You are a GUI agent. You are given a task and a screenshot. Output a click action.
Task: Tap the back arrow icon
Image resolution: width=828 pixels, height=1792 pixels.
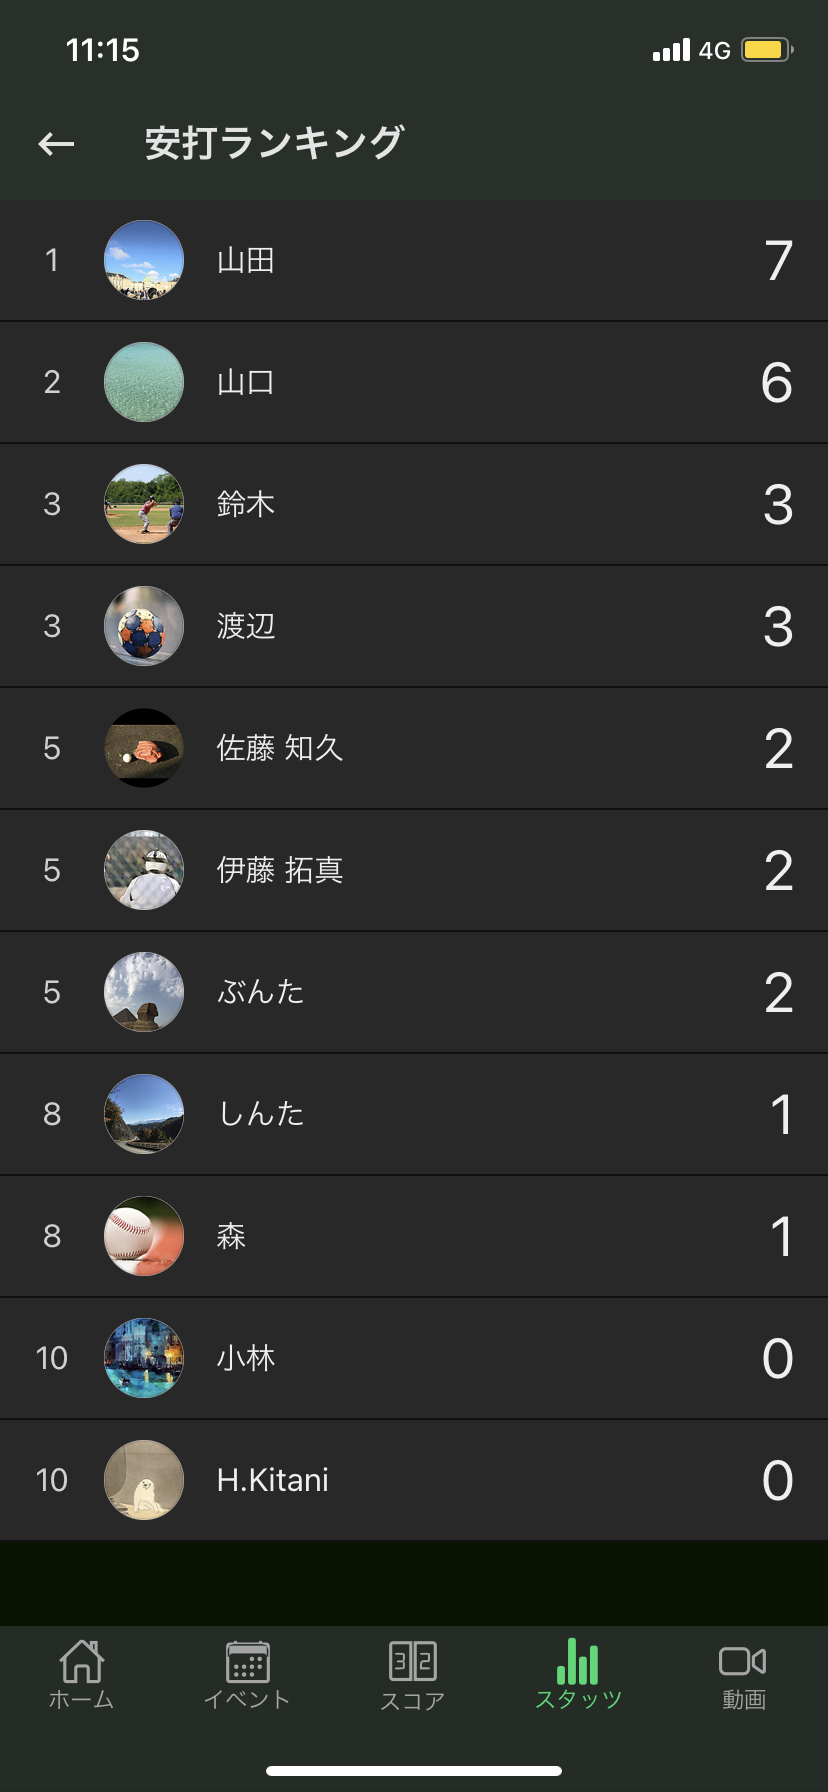pos(56,144)
